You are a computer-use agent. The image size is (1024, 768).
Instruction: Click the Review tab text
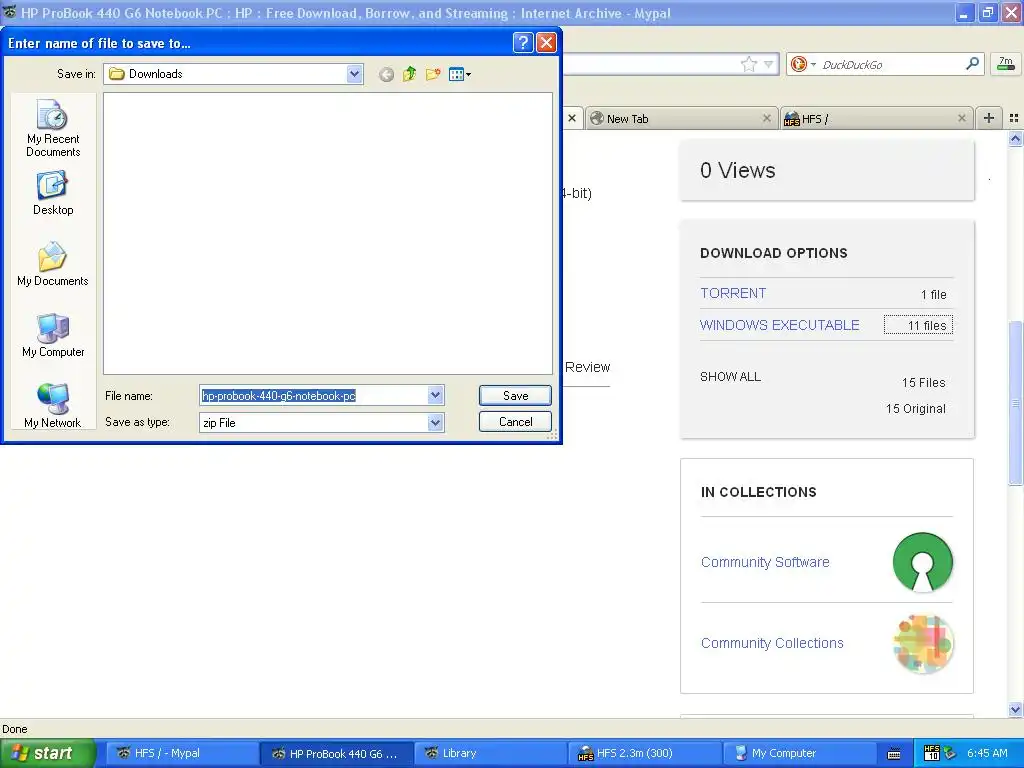[x=587, y=367]
